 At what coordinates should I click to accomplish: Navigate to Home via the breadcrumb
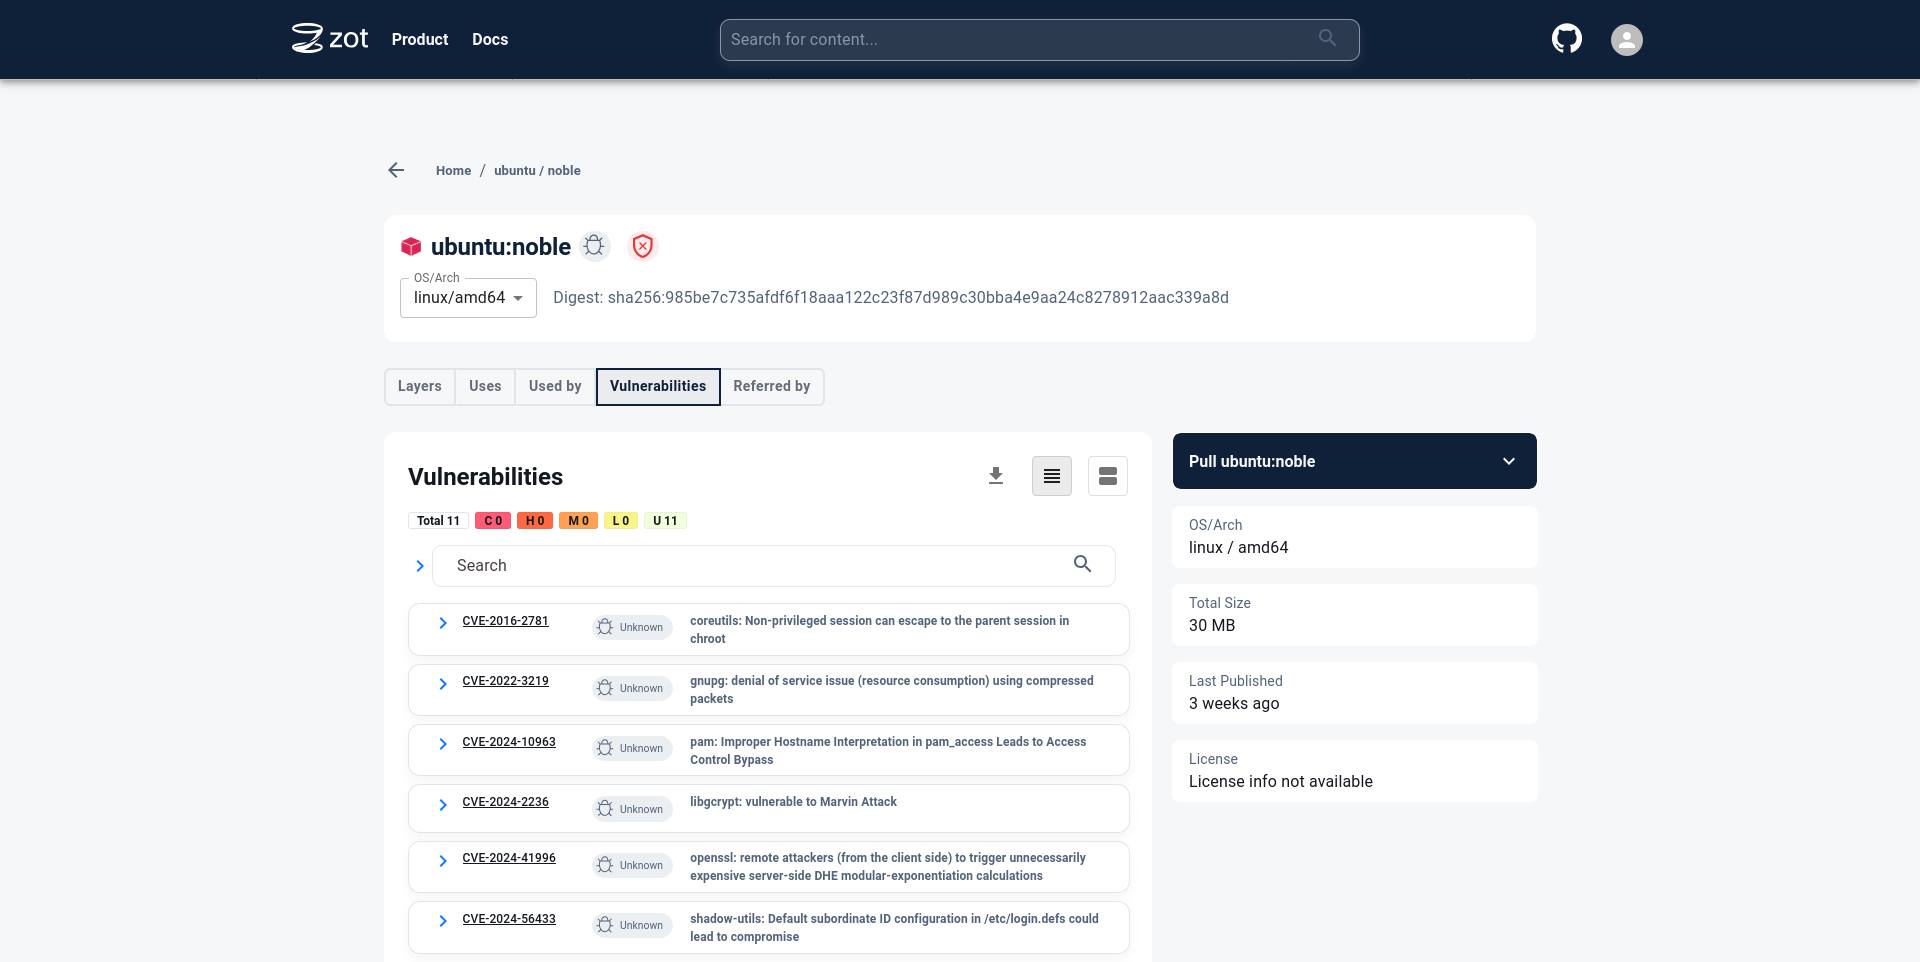453,170
